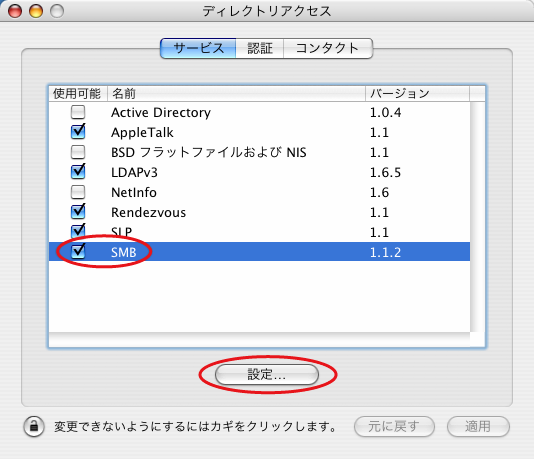Uncheck the AppleTalk service checkbox
The image size is (534, 459).
coord(78,131)
